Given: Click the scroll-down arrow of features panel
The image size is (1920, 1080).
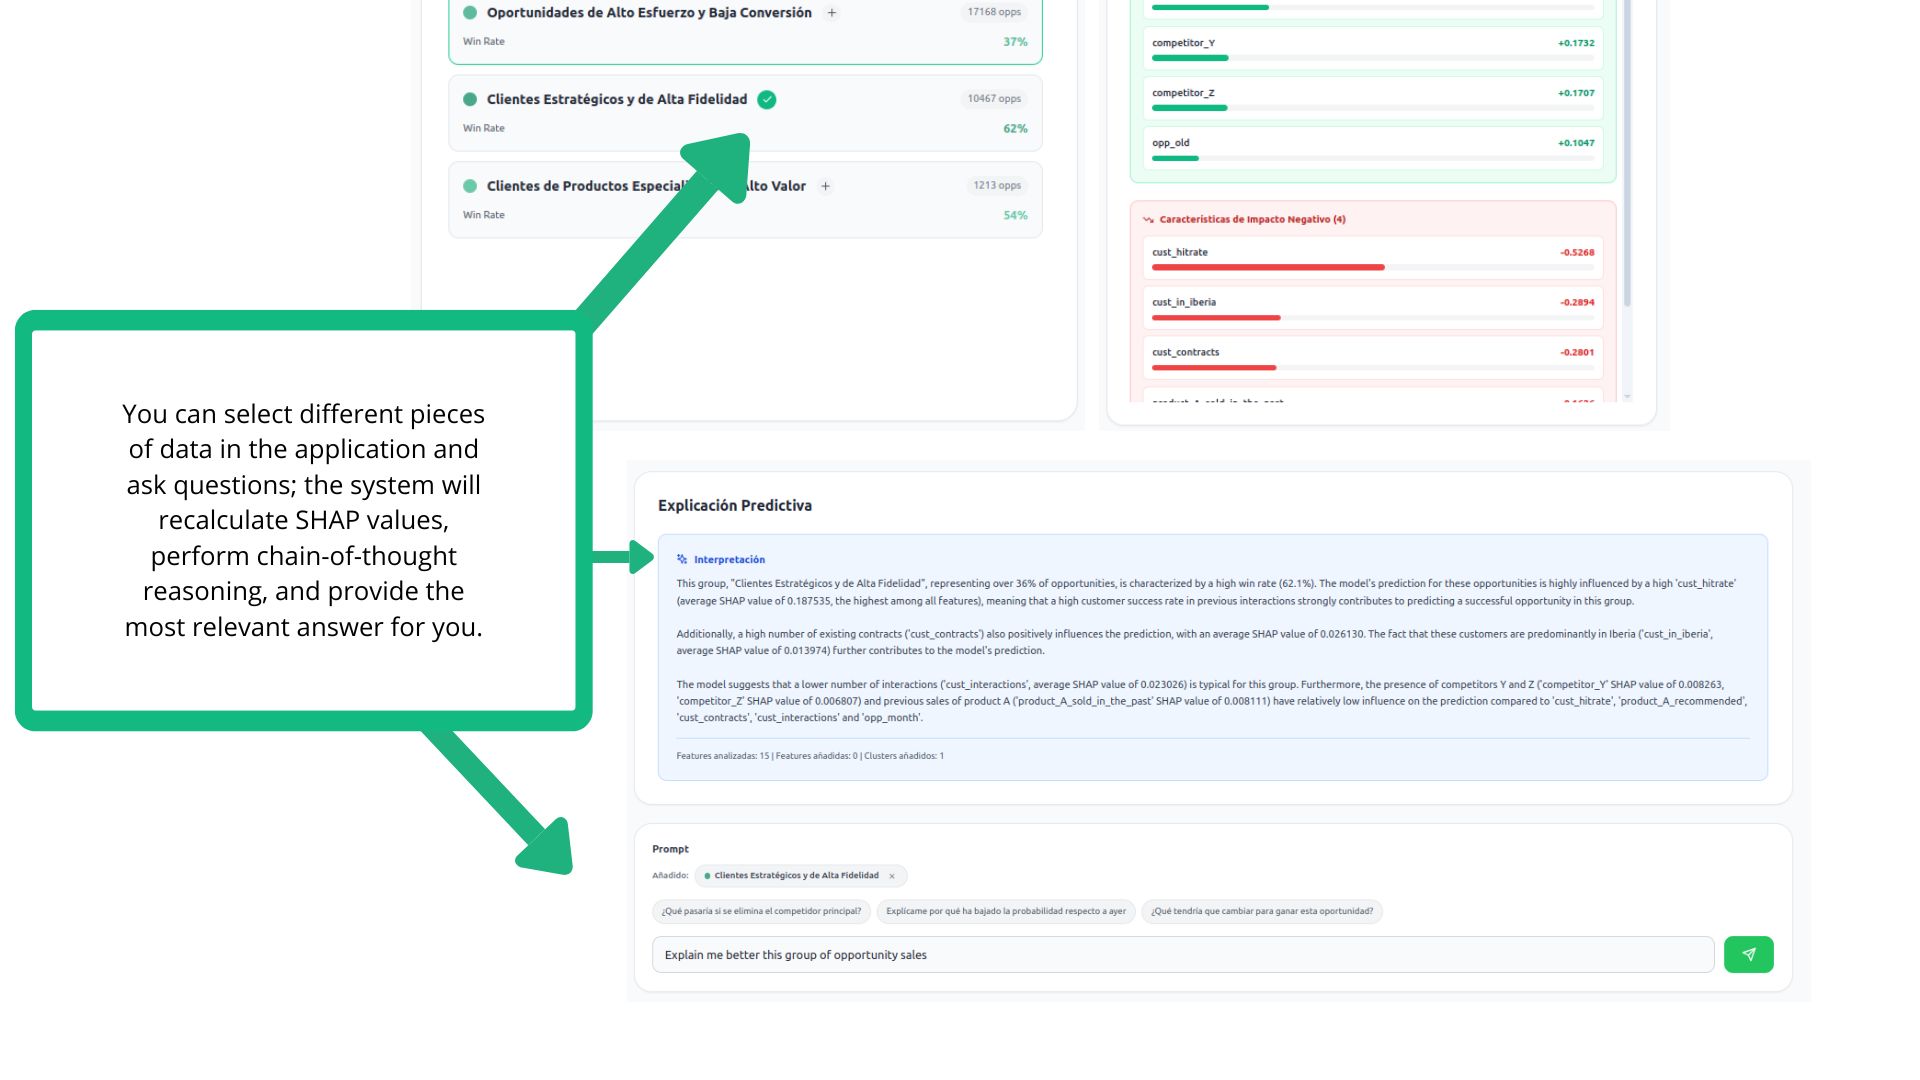Looking at the screenshot, I should coord(1627,397).
